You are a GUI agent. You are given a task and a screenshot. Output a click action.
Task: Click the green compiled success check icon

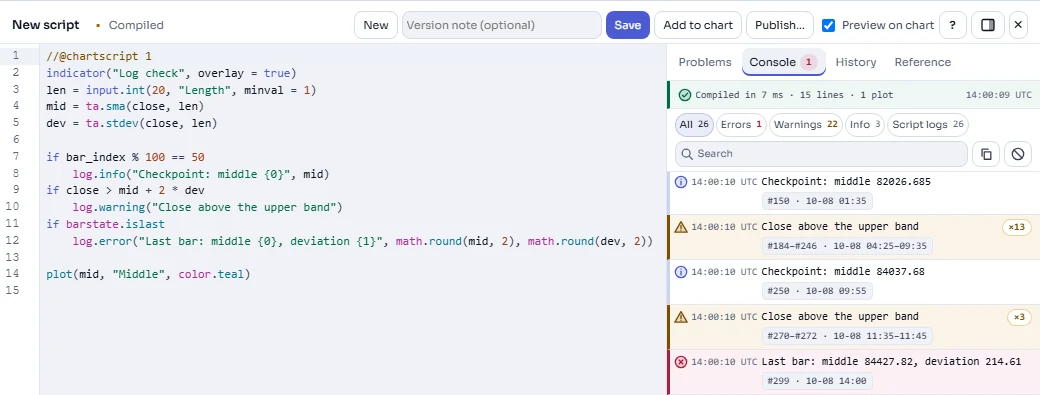click(685, 95)
